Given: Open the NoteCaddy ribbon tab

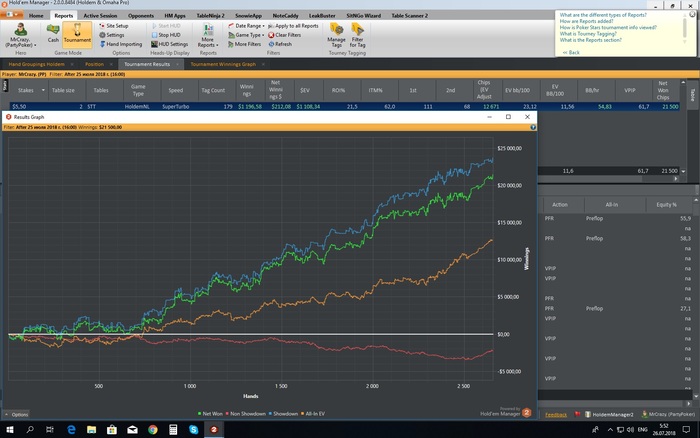Looking at the screenshot, I should coord(285,16).
